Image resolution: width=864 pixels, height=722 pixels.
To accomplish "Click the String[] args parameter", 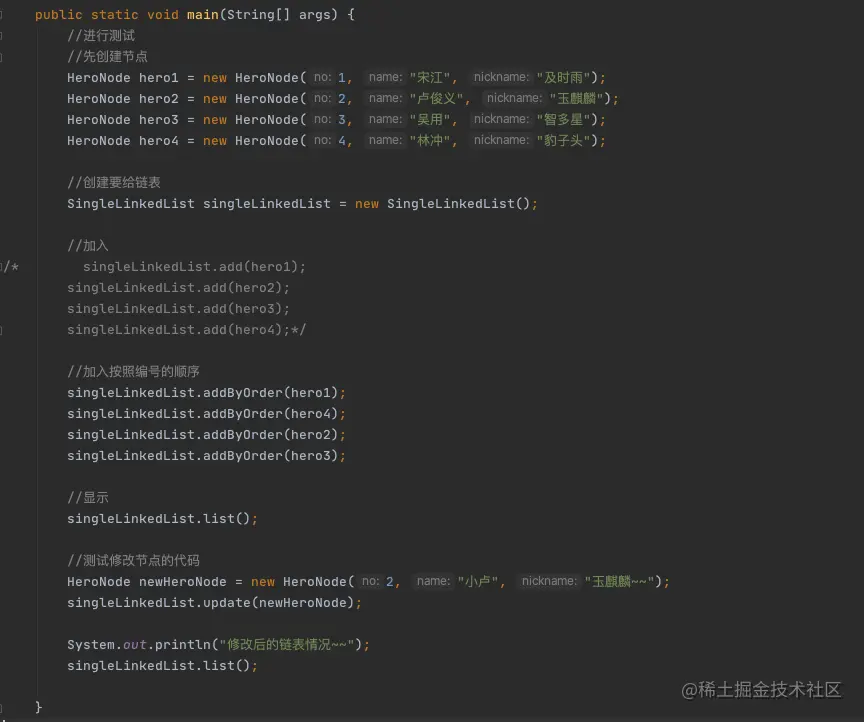I will tap(282, 14).
